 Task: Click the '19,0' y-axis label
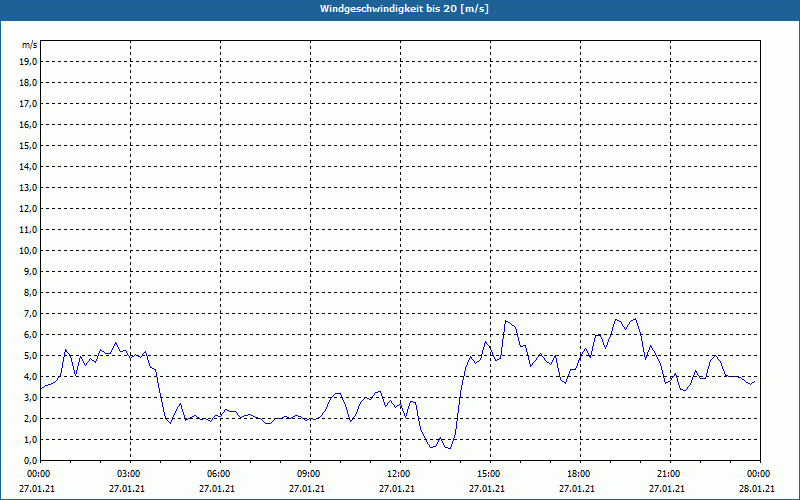28,62
